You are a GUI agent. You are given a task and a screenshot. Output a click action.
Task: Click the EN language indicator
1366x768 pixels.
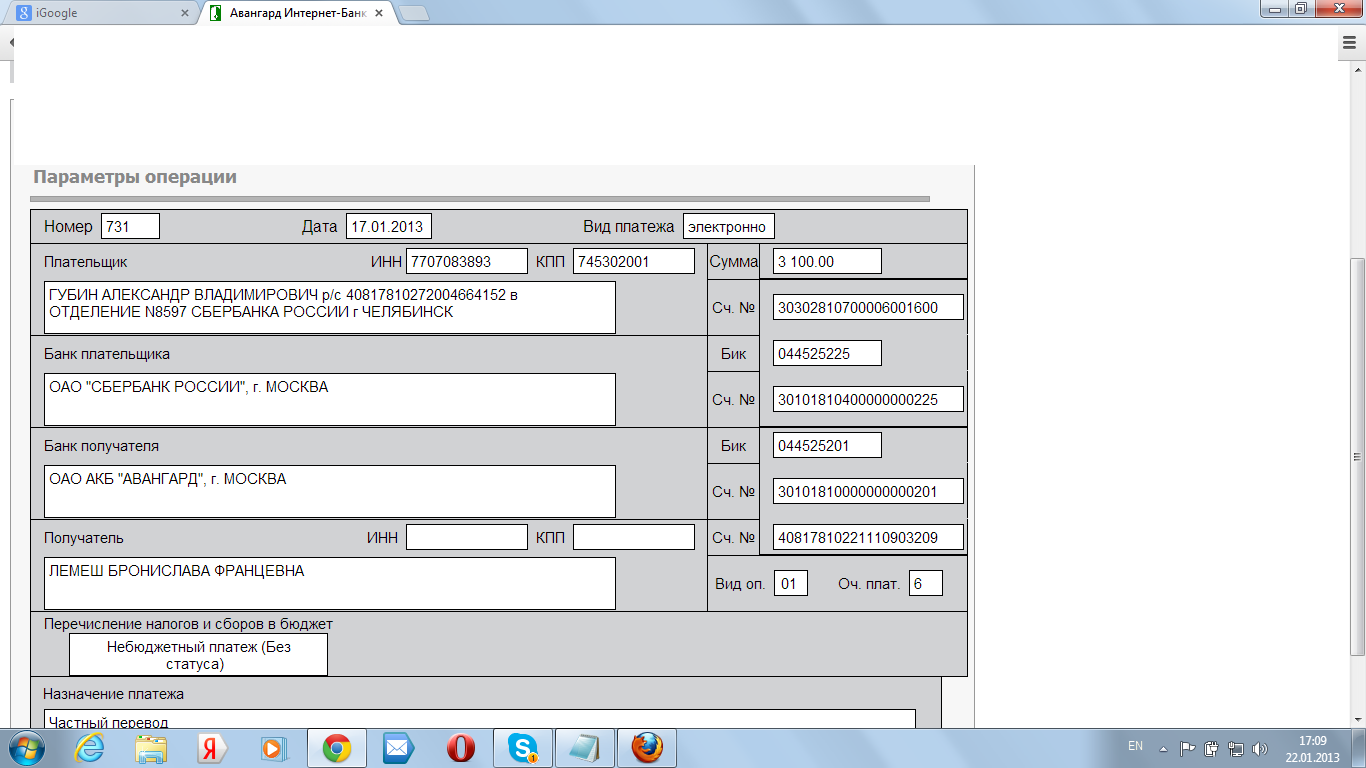(x=1135, y=747)
